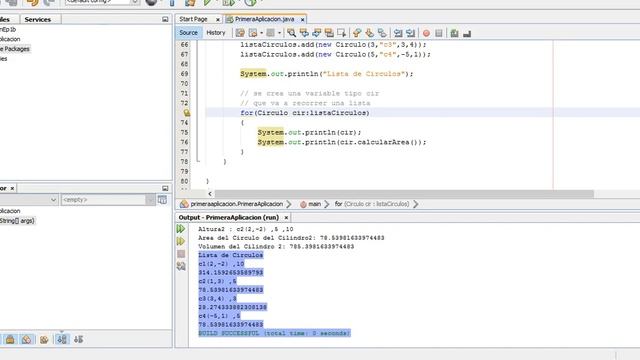
Task: Click for (Circulo cir : listaCirculos) breadcrumb
Action: point(372,204)
